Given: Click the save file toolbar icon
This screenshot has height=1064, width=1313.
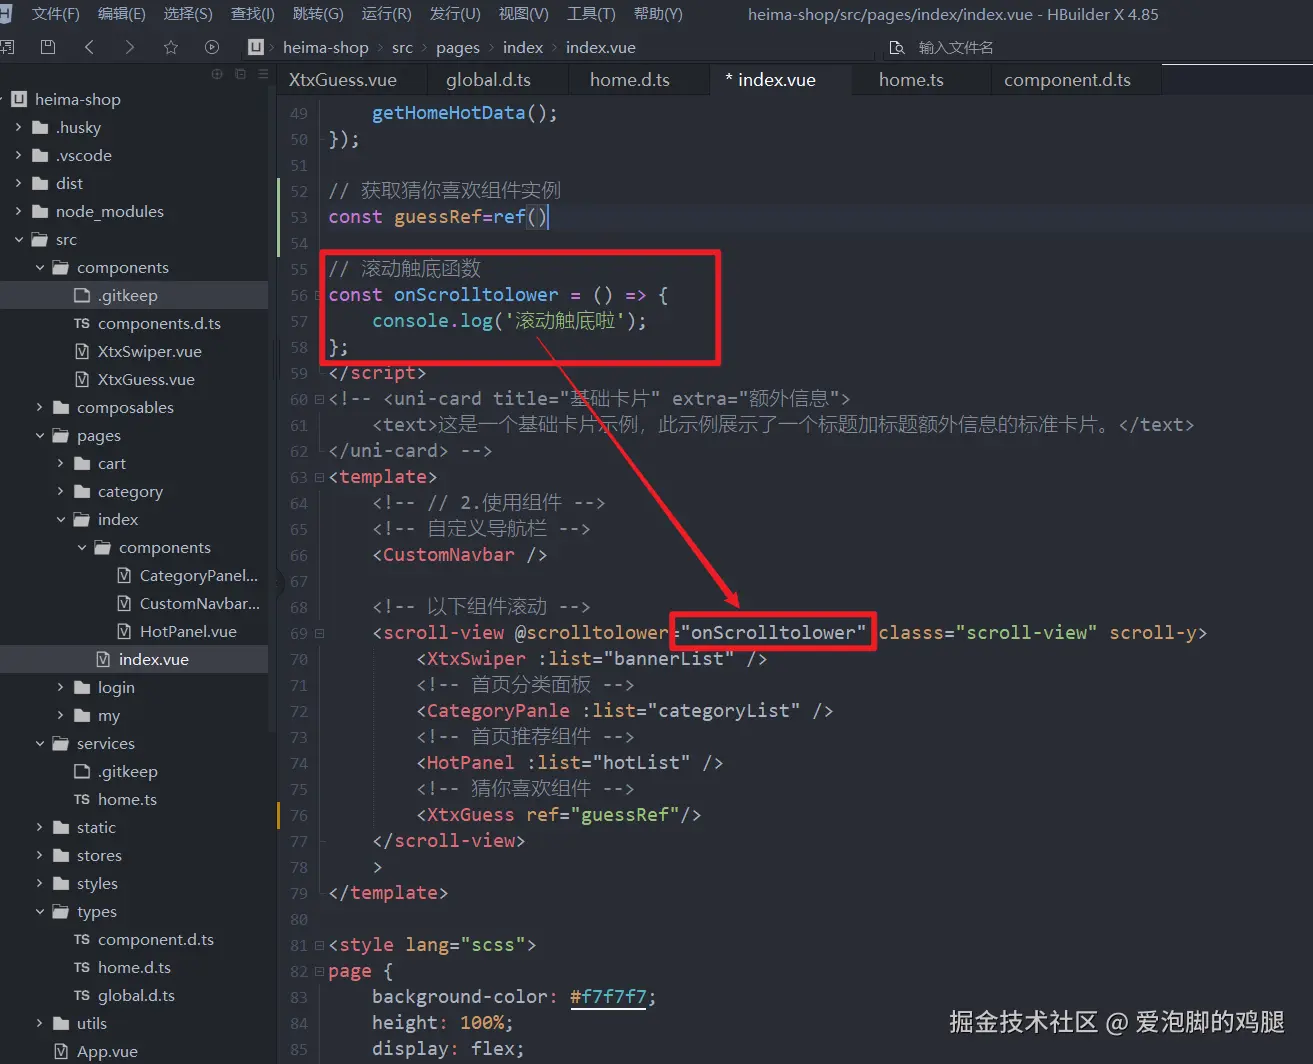Looking at the screenshot, I should point(47,47).
